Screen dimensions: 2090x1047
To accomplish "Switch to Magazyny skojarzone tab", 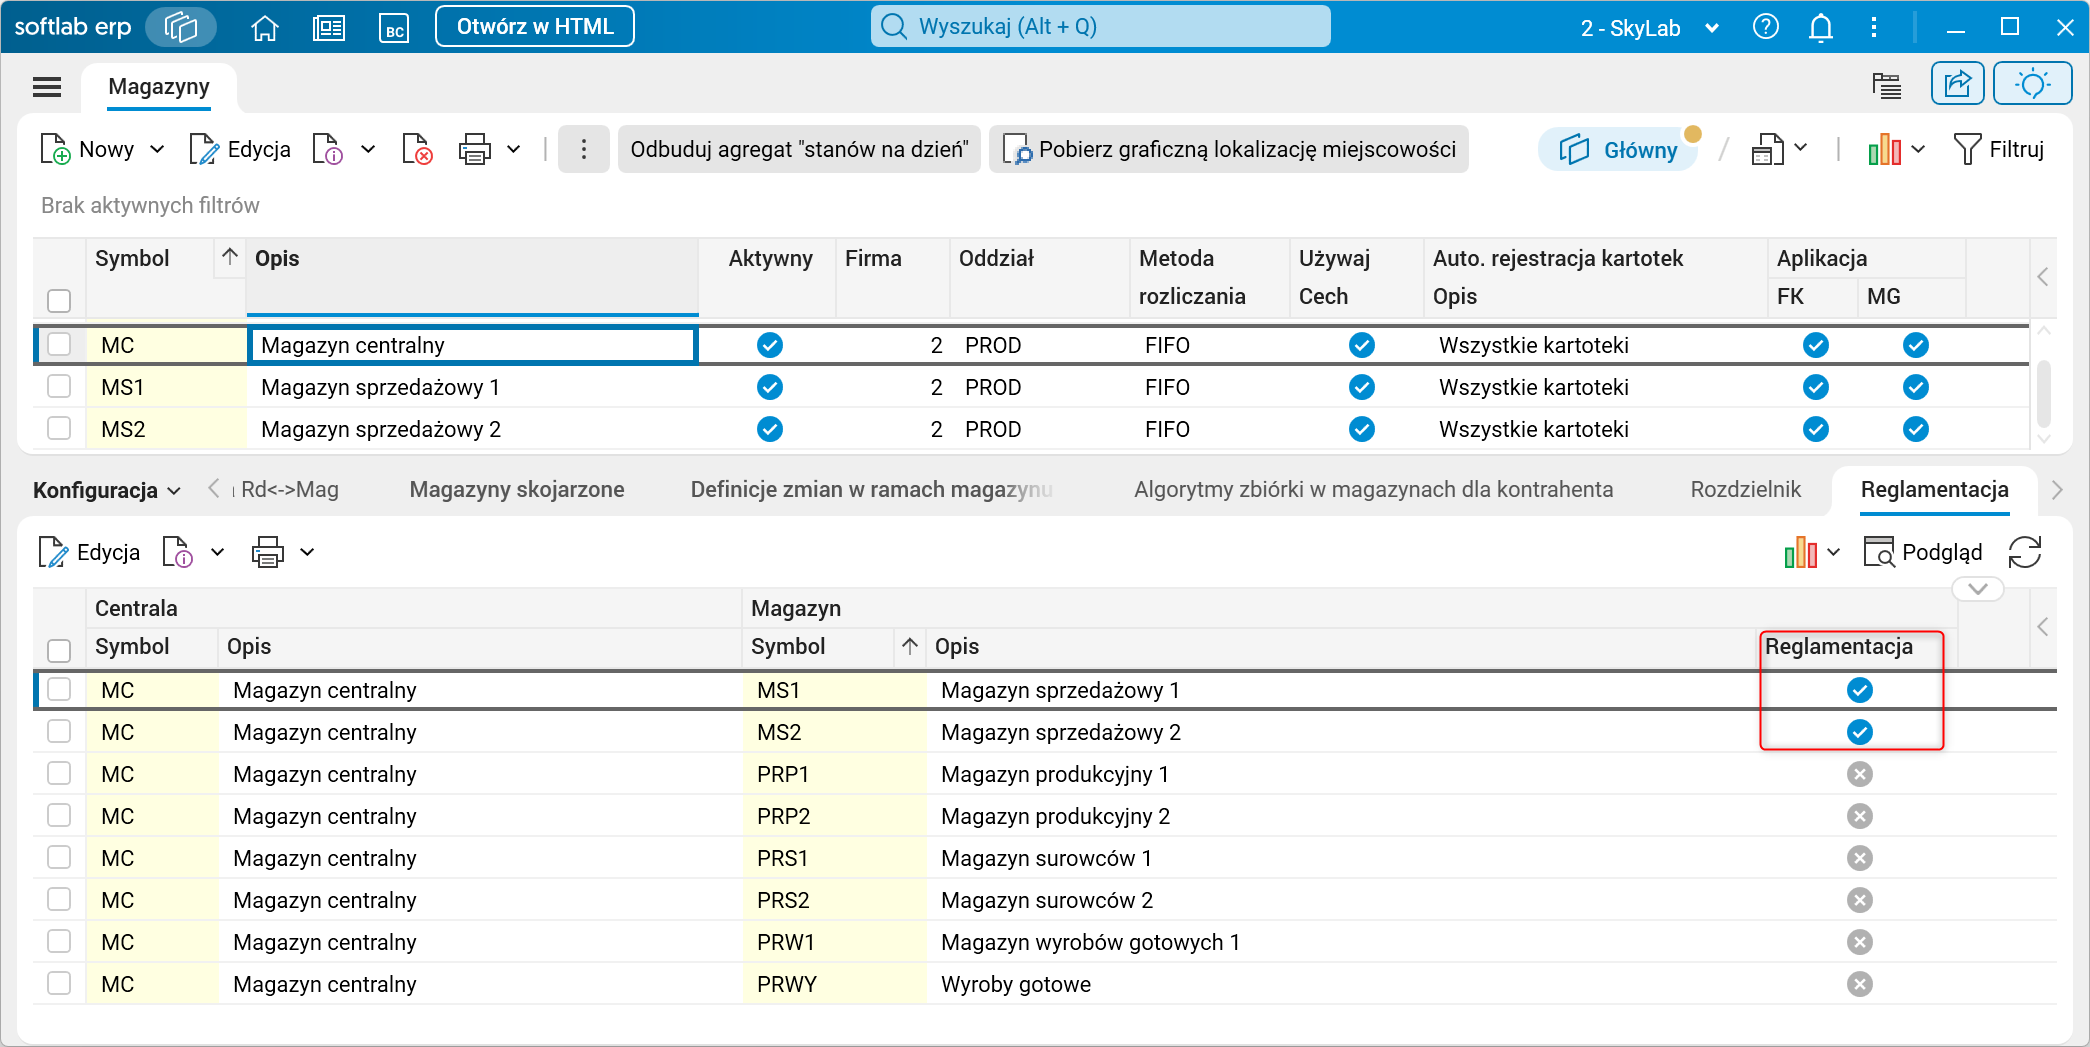I will [517, 490].
